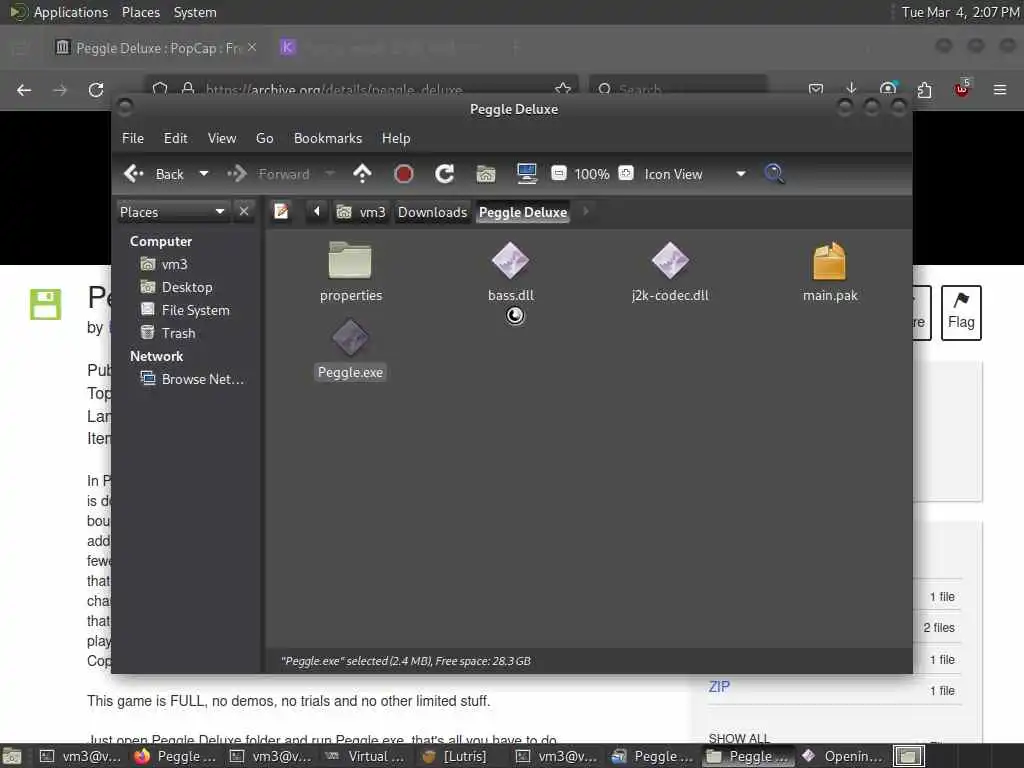
Task: Click Back in the file manager
Action: point(154,174)
